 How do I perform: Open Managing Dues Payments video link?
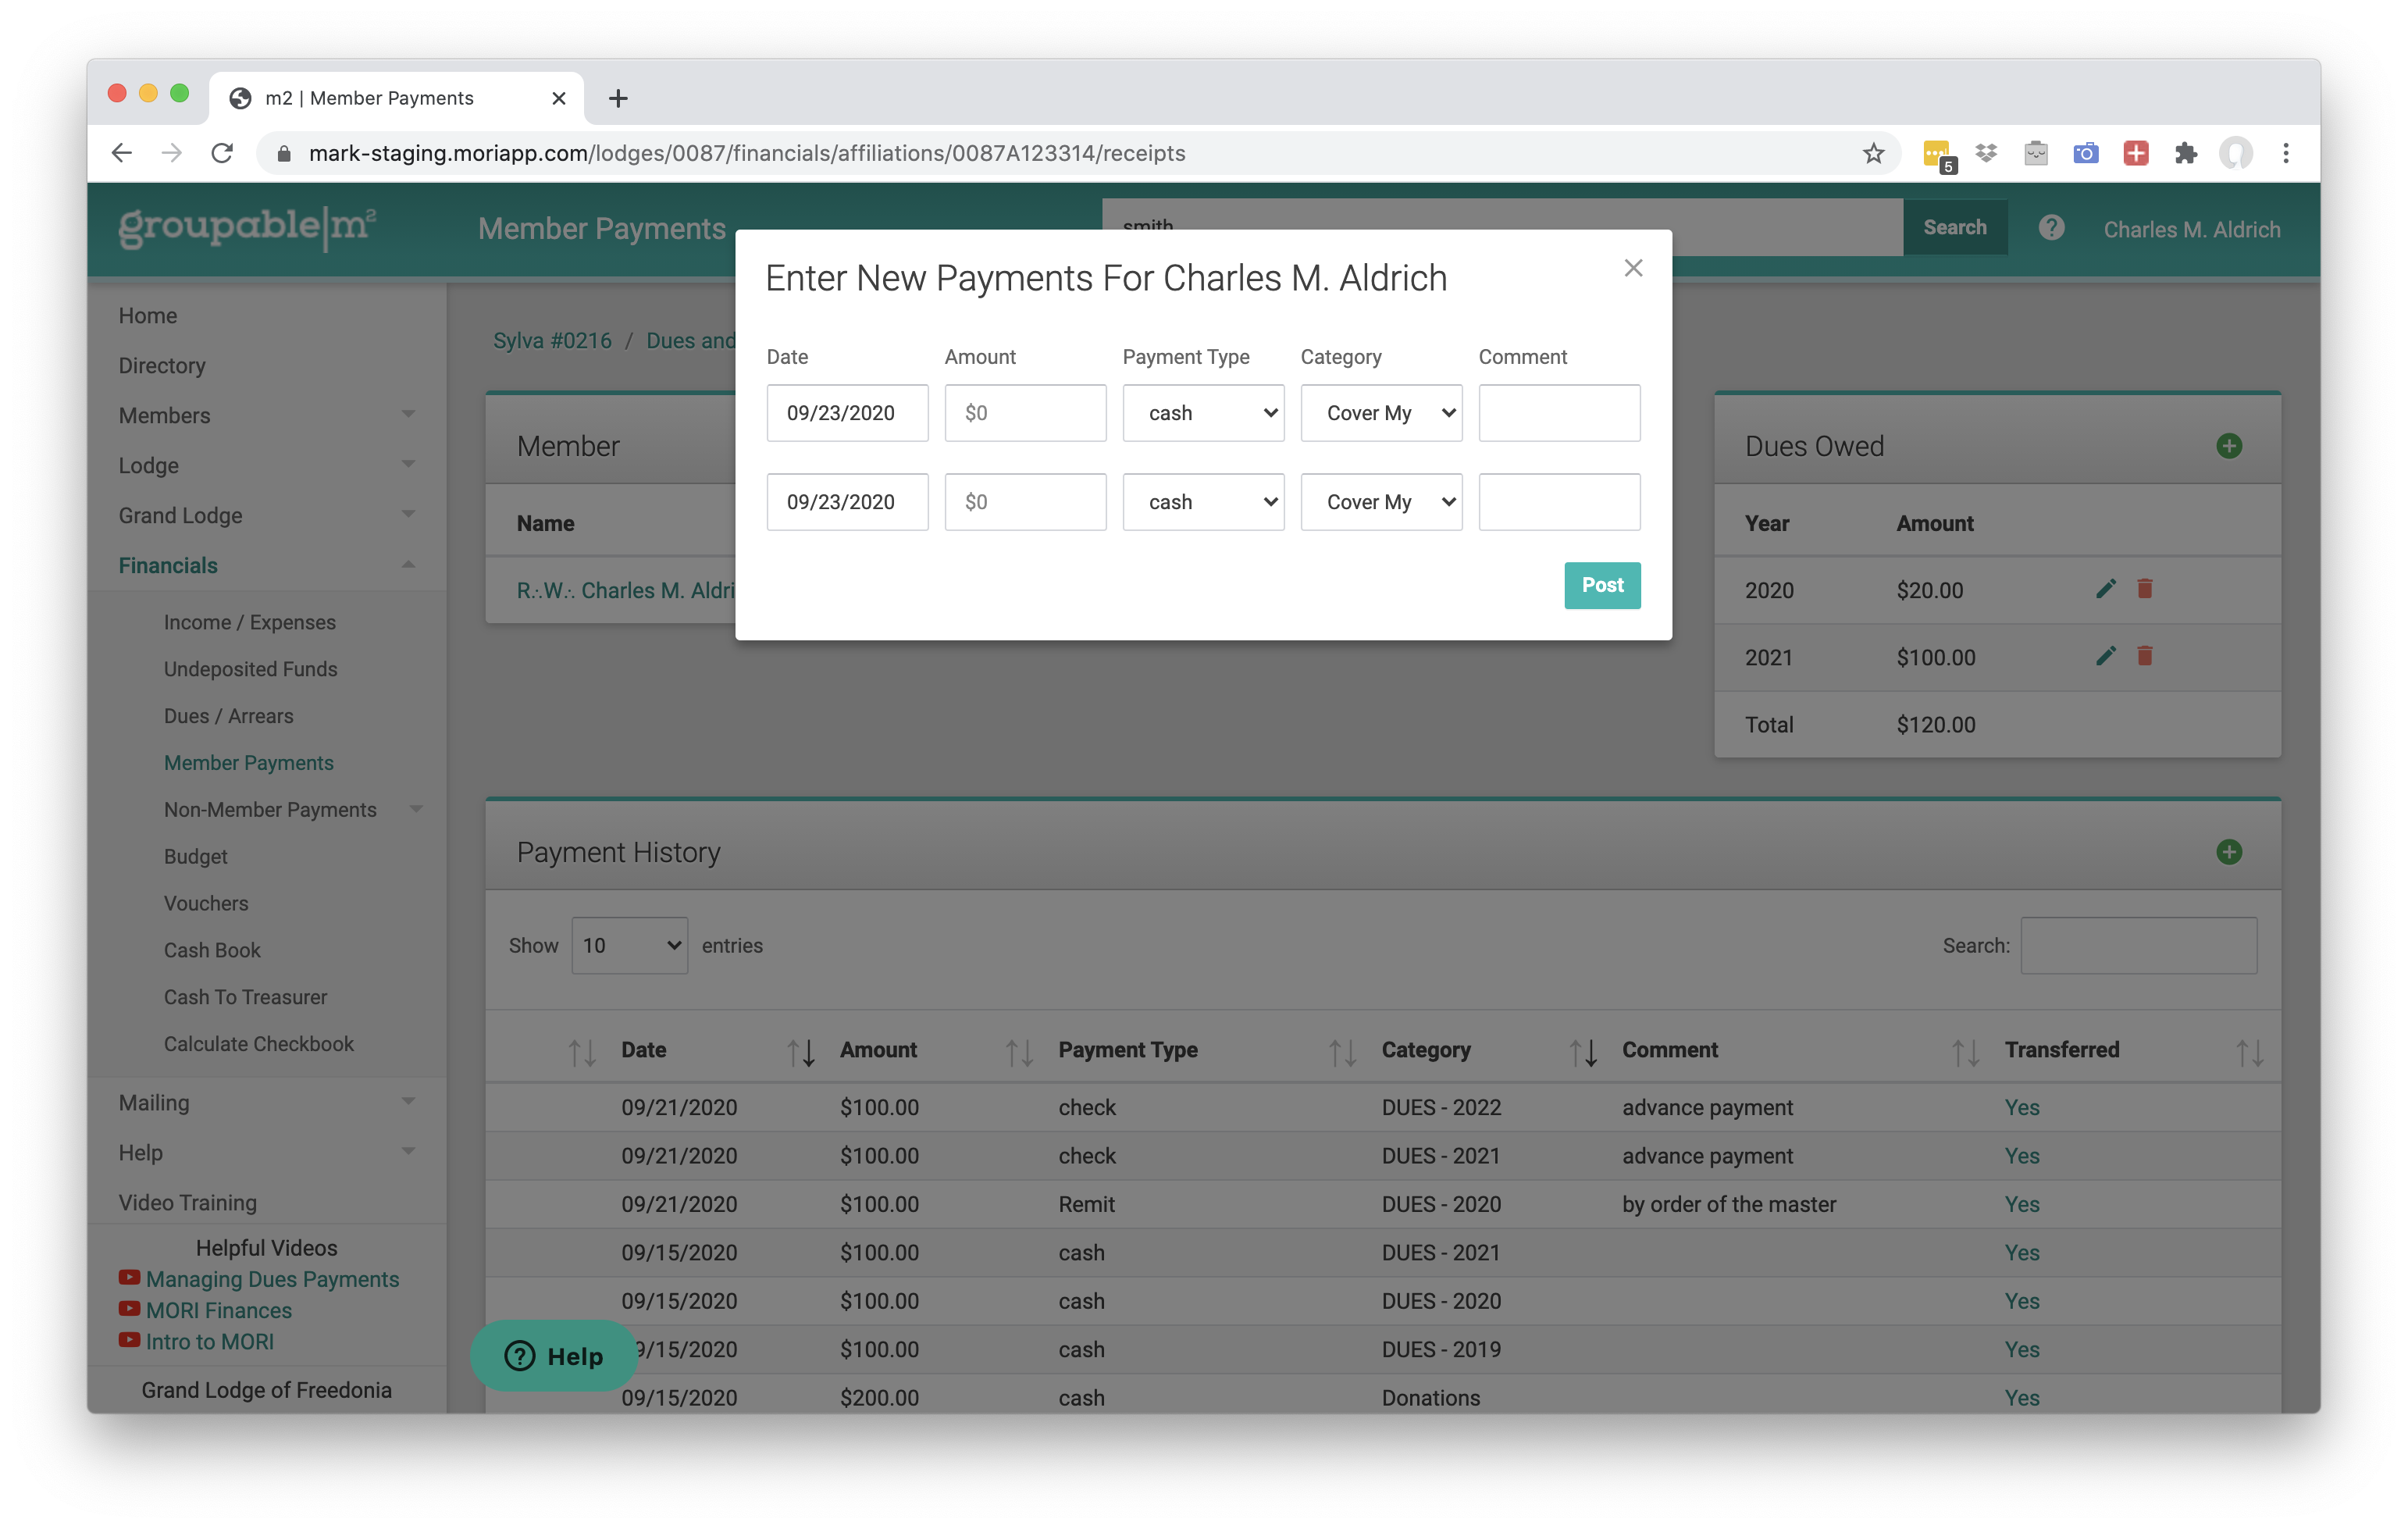(272, 1280)
